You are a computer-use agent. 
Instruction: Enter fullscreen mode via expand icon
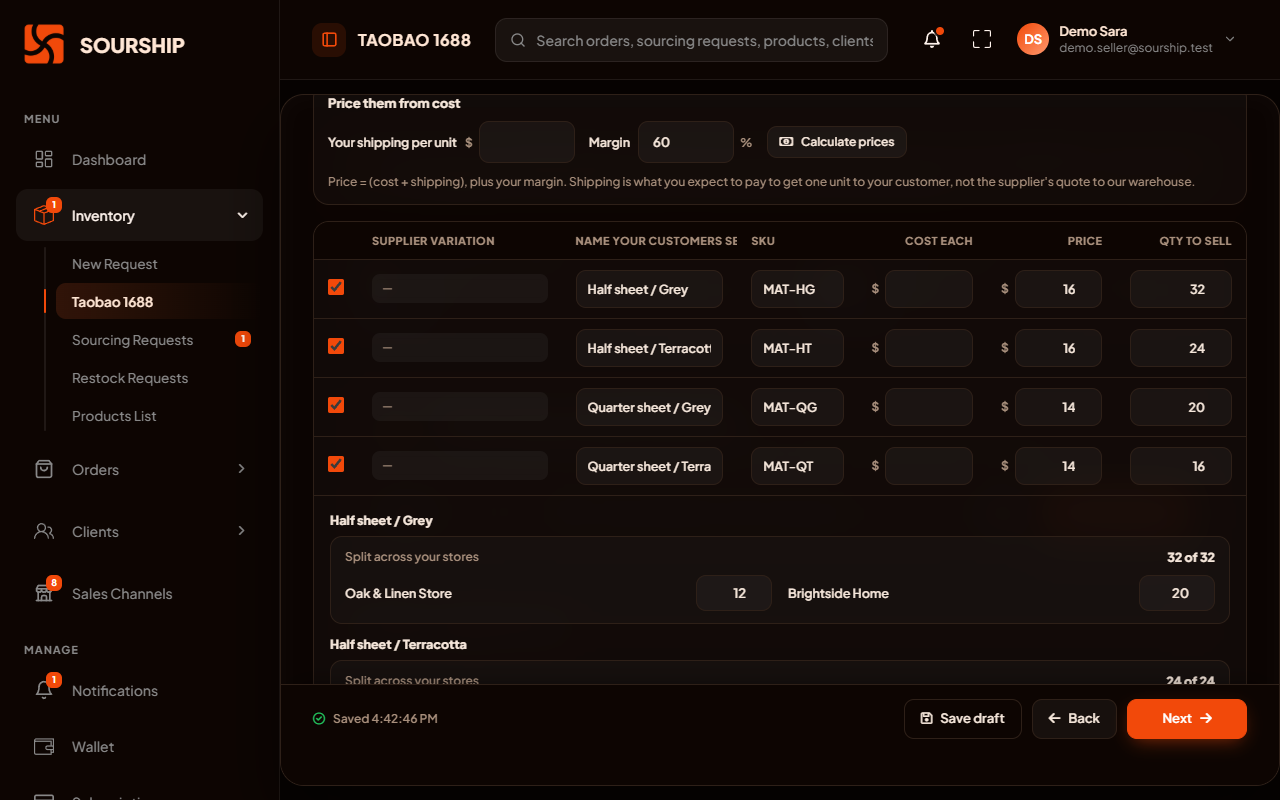point(982,40)
